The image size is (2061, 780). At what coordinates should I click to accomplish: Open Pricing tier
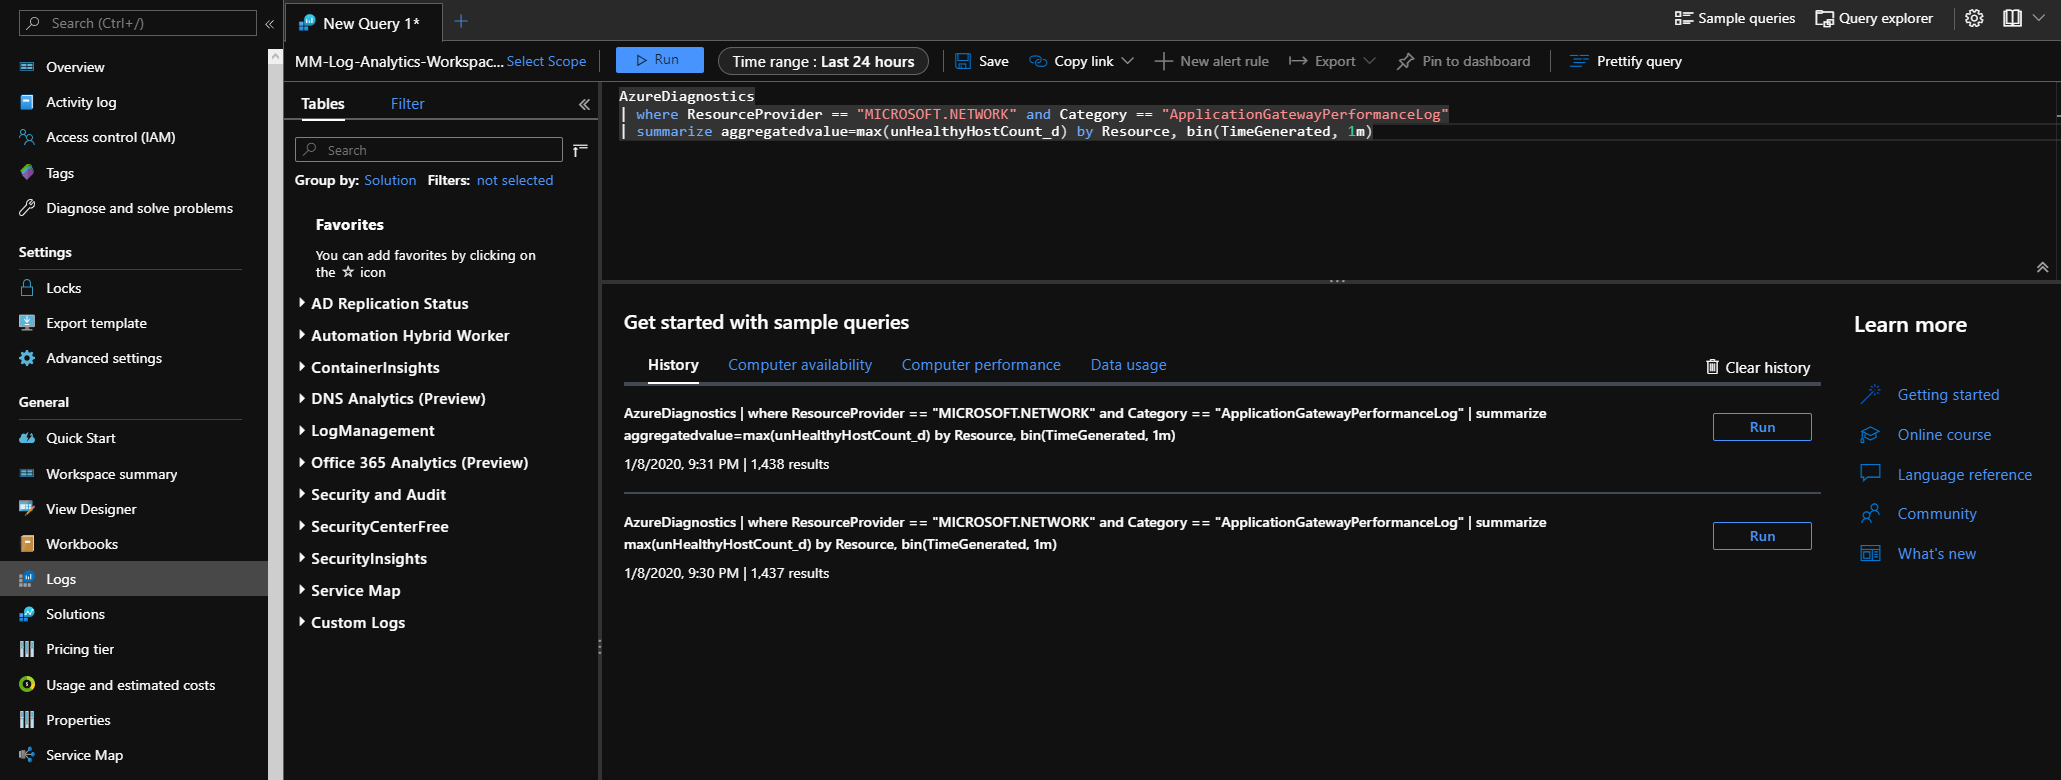(x=80, y=649)
